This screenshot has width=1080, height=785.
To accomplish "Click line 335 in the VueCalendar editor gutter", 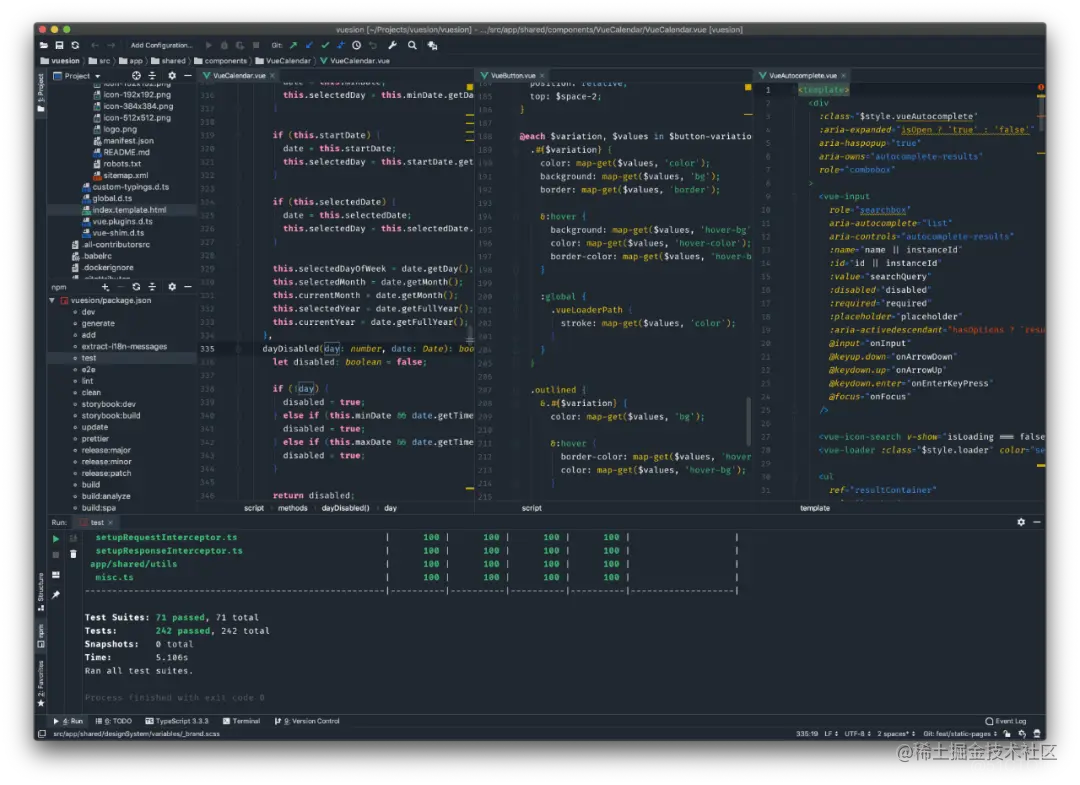I will click(207, 349).
